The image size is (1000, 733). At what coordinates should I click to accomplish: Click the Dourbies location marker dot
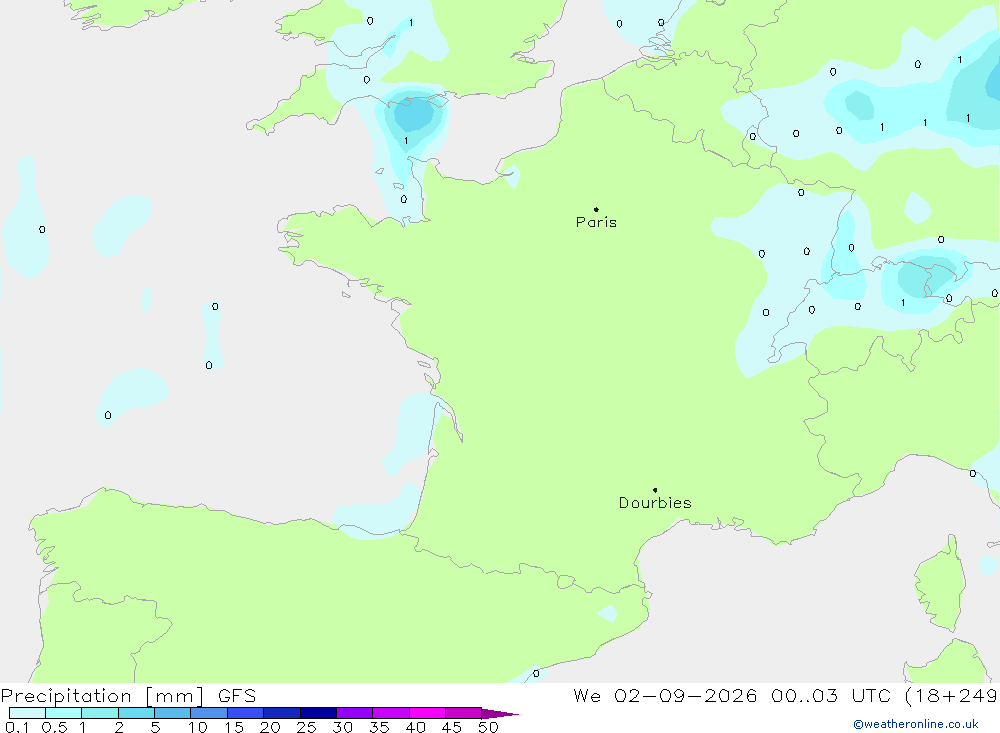(x=655, y=490)
